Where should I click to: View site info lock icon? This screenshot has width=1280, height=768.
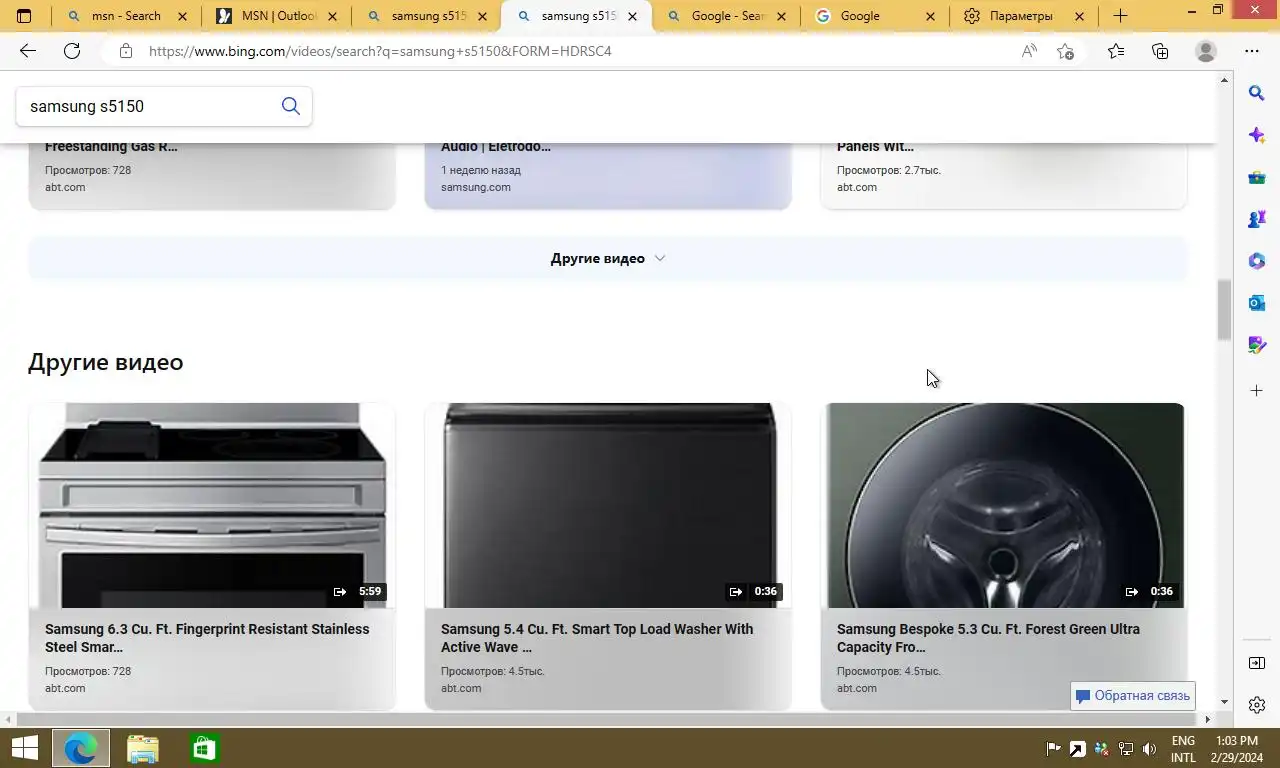click(x=125, y=51)
